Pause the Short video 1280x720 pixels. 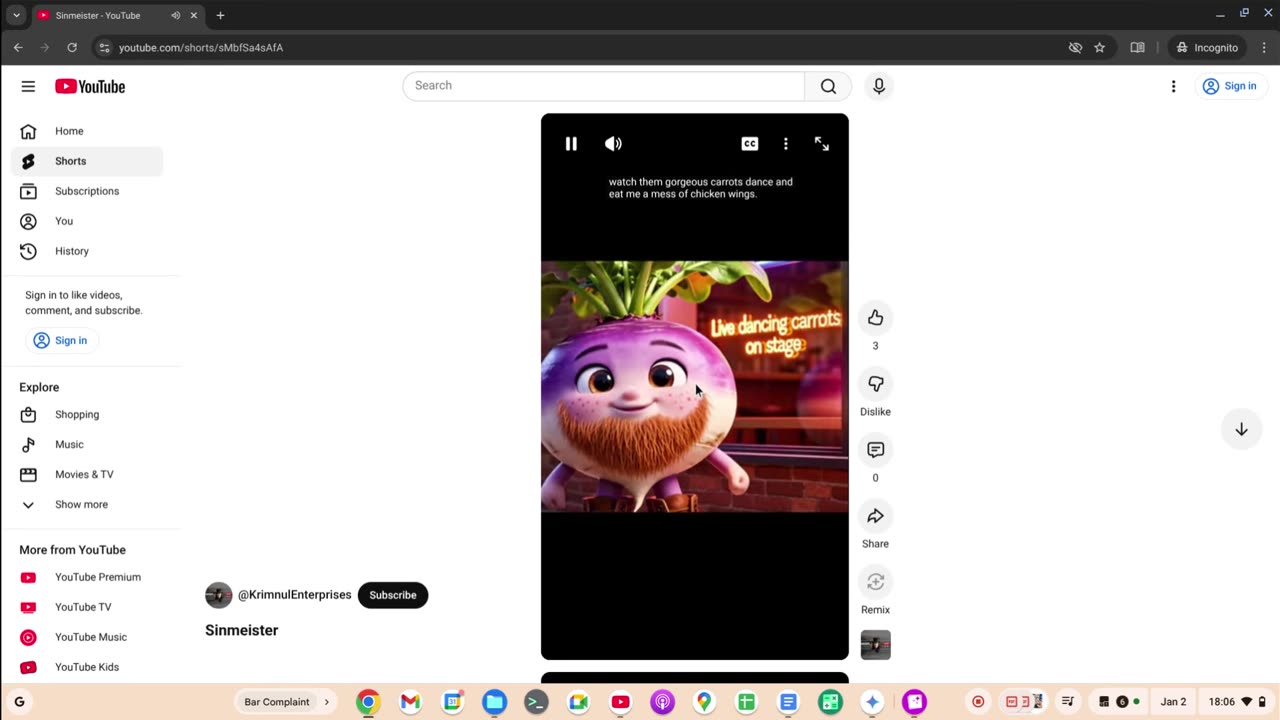pos(571,144)
